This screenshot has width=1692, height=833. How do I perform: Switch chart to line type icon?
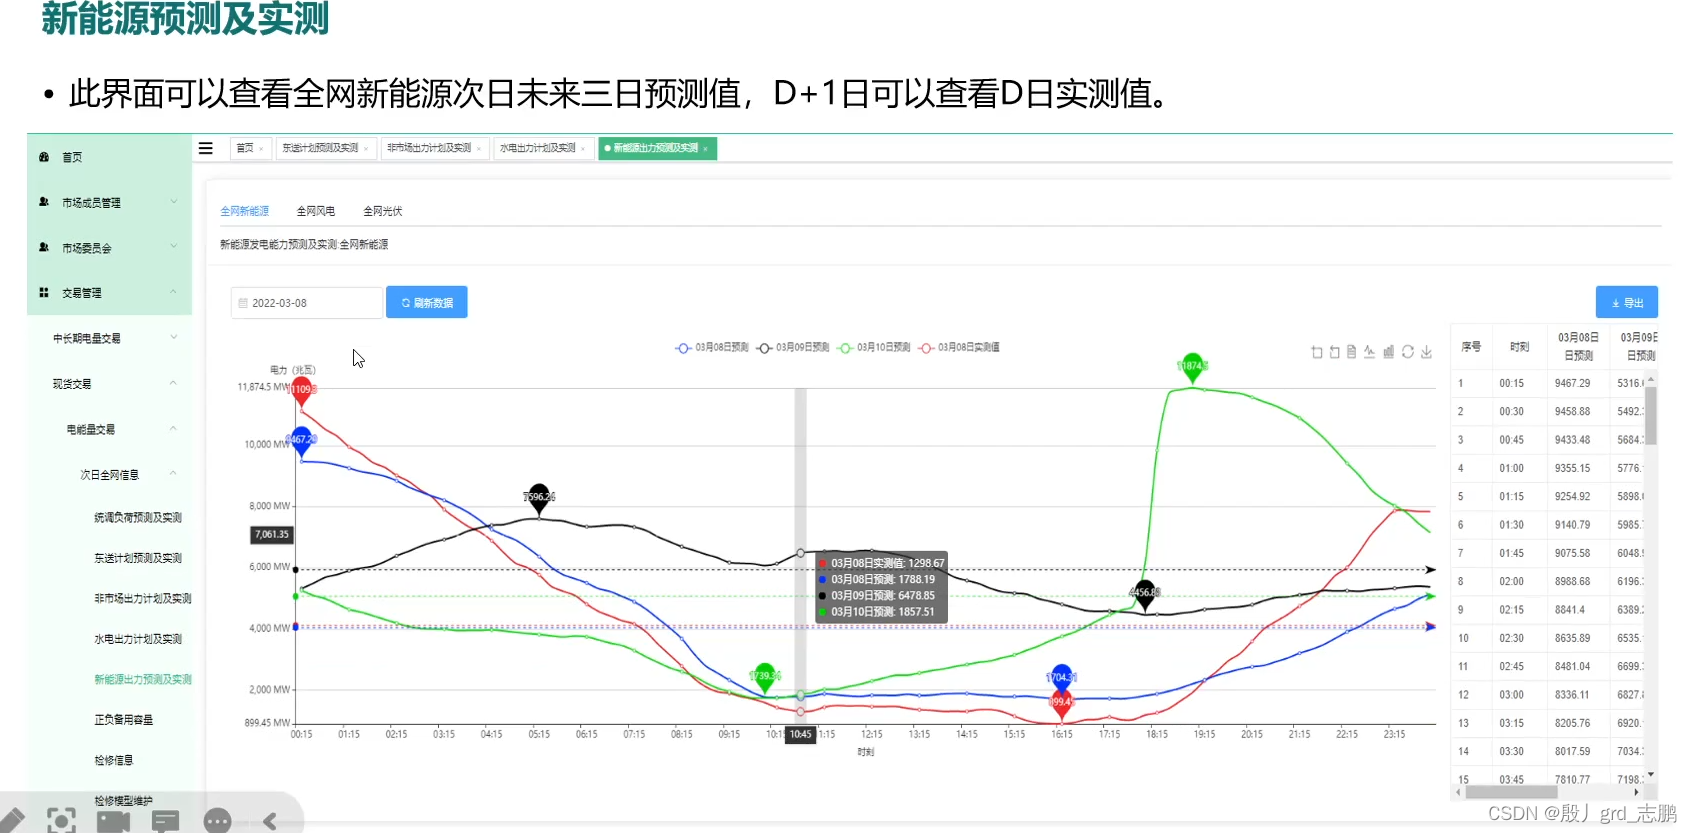(x=1370, y=352)
